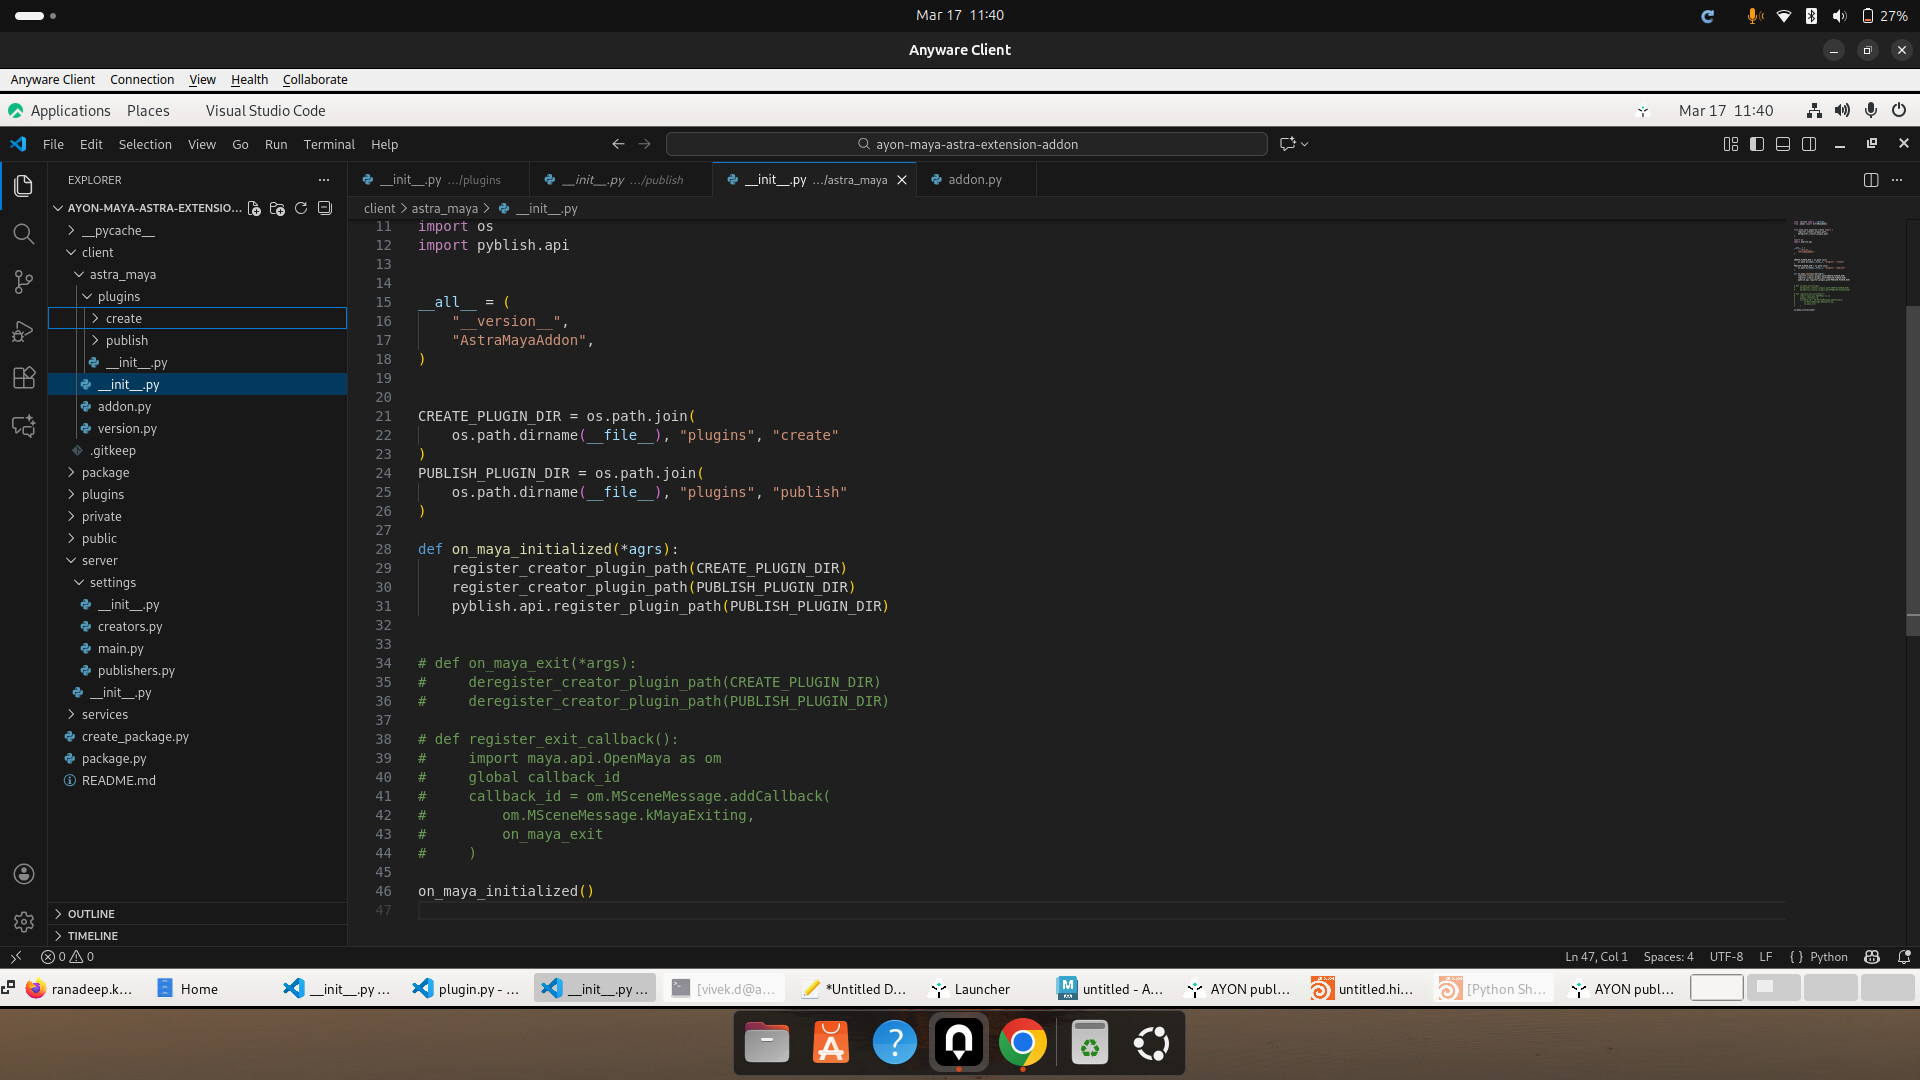
Task: Click the New File icon in Explorer
Action: pyautogui.click(x=254, y=208)
